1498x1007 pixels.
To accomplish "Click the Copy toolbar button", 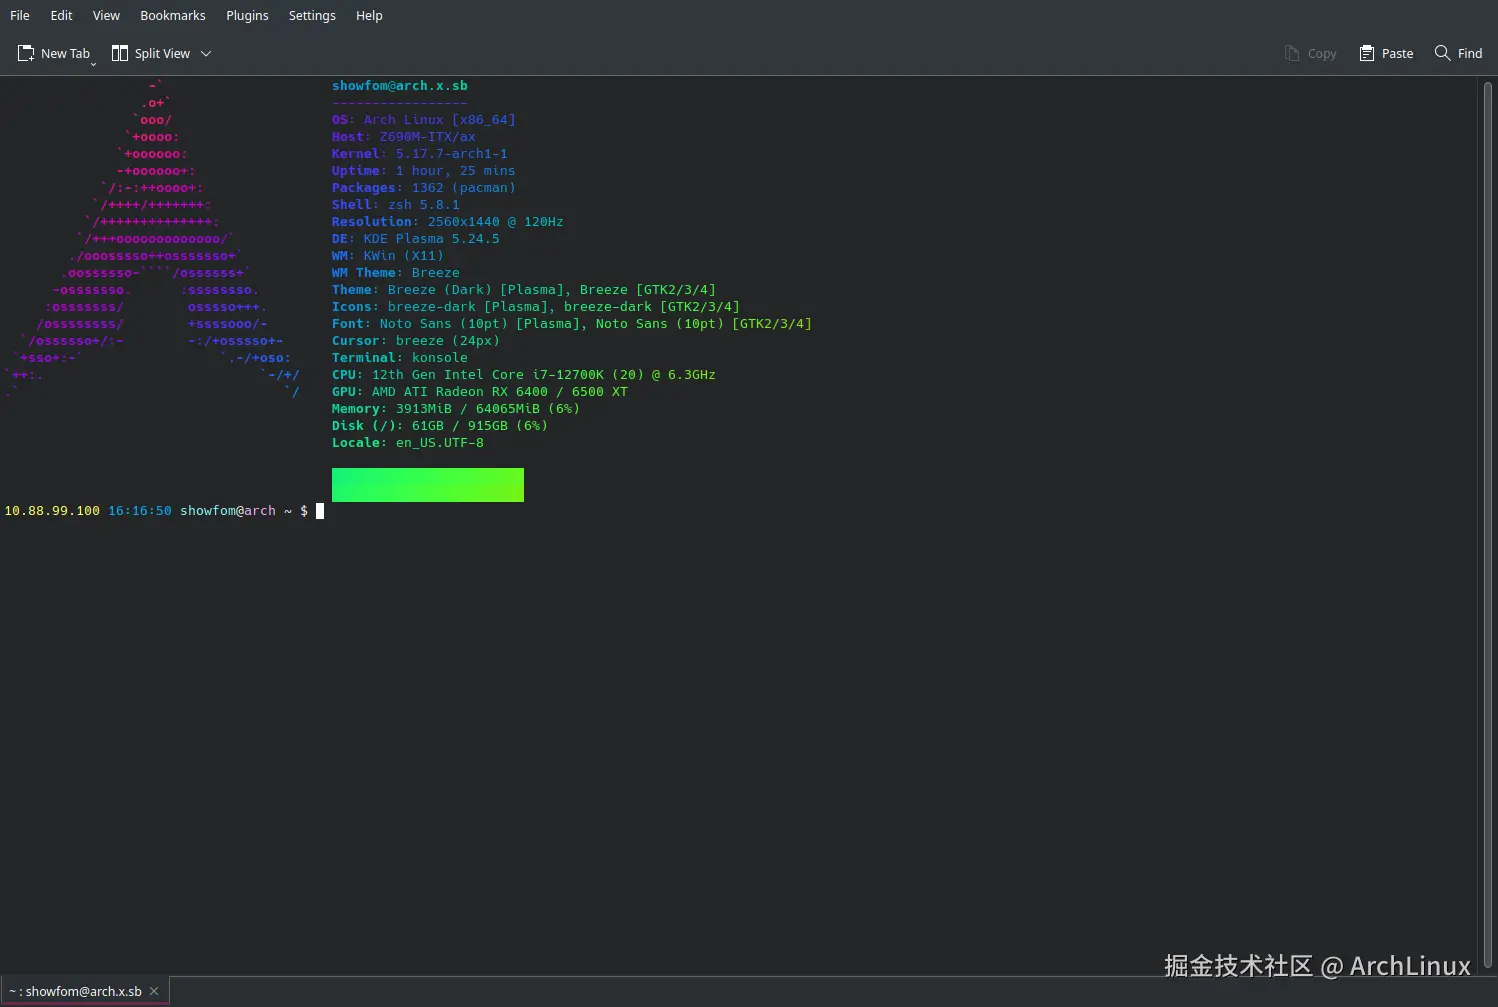I will coord(1310,53).
